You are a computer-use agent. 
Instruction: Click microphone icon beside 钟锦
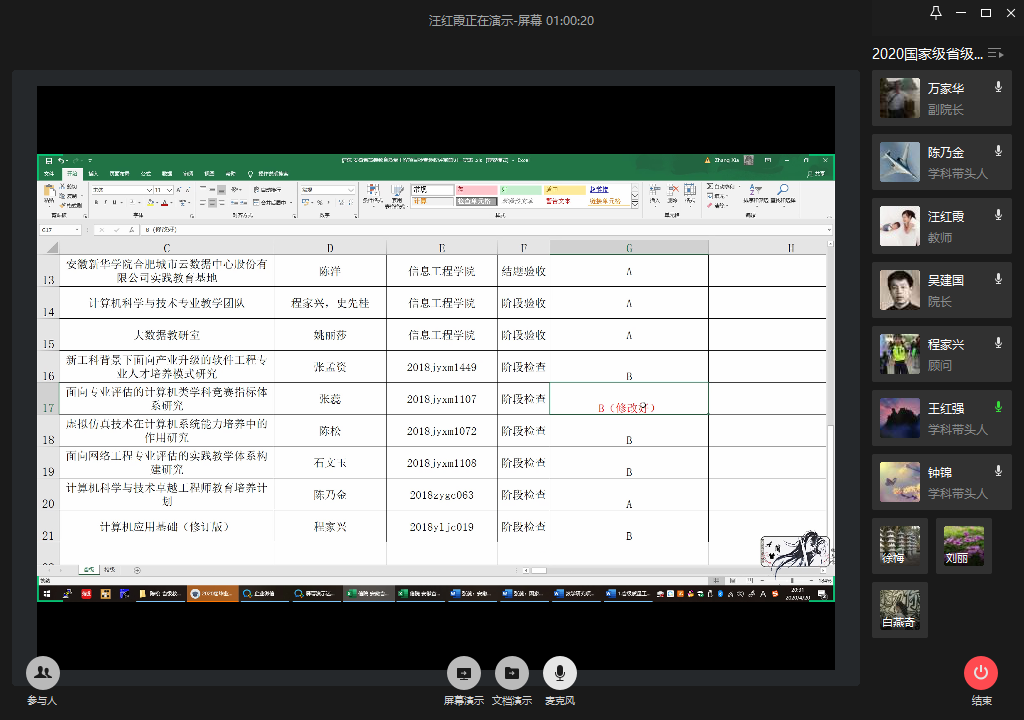coord(998,471)
